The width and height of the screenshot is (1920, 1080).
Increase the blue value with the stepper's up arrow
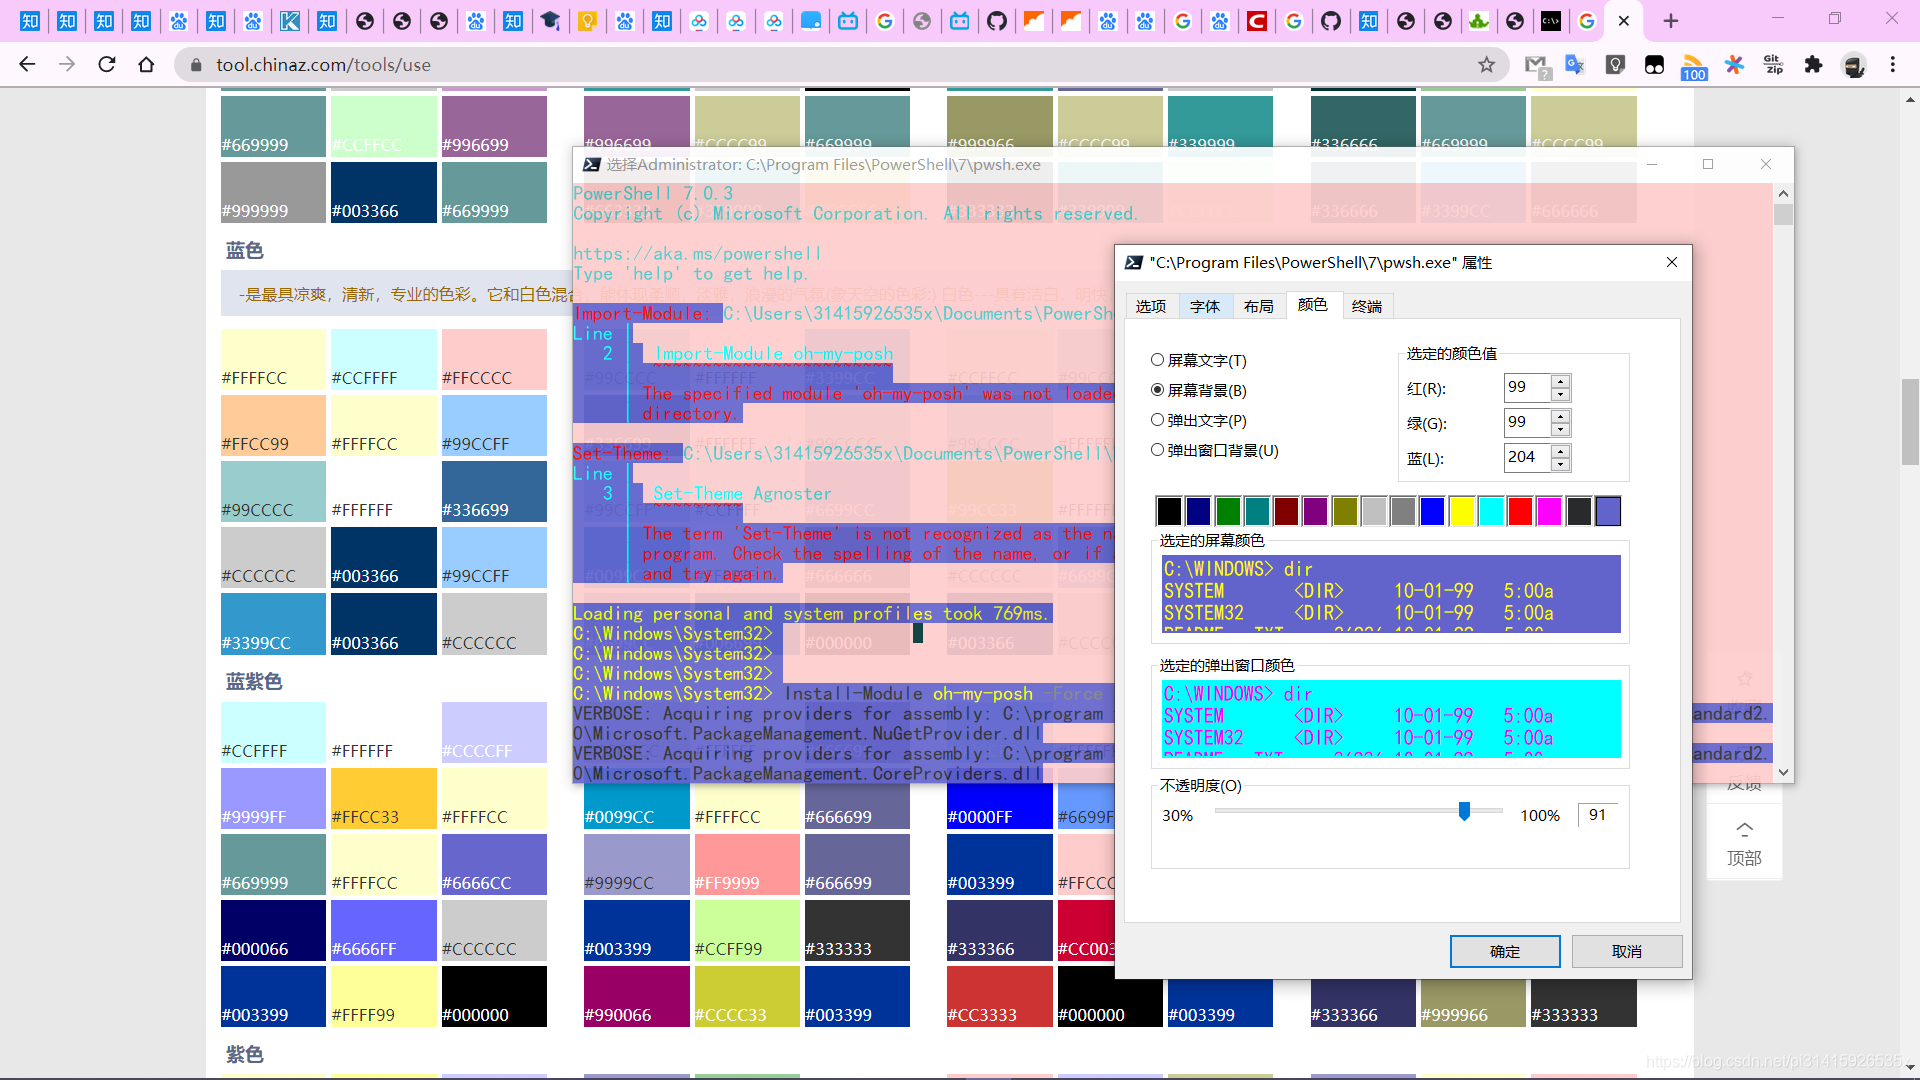click(x=1560, y=451)
